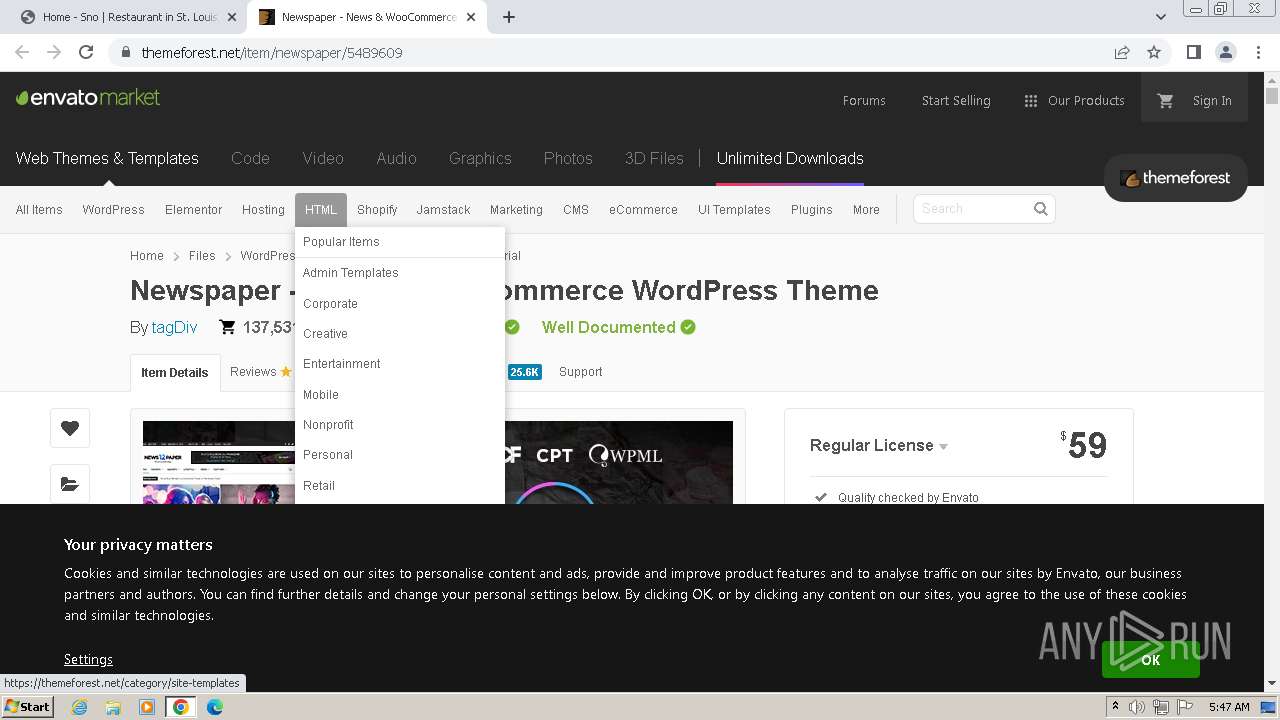Open the Chrome profile avatar
Viewport: 1280px width, 720px height.
click(1225, 52)
